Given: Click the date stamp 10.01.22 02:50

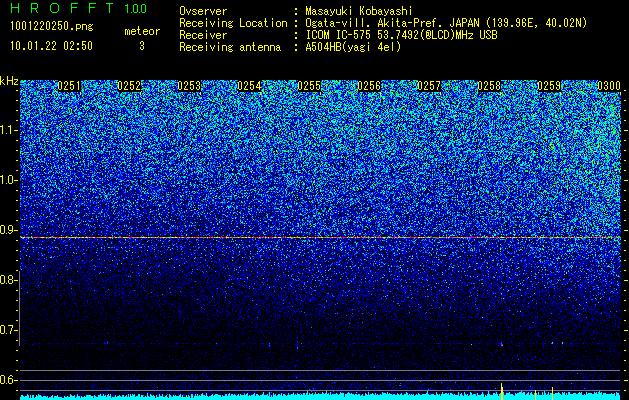Looking at the screenshot, I should [51, 46].
